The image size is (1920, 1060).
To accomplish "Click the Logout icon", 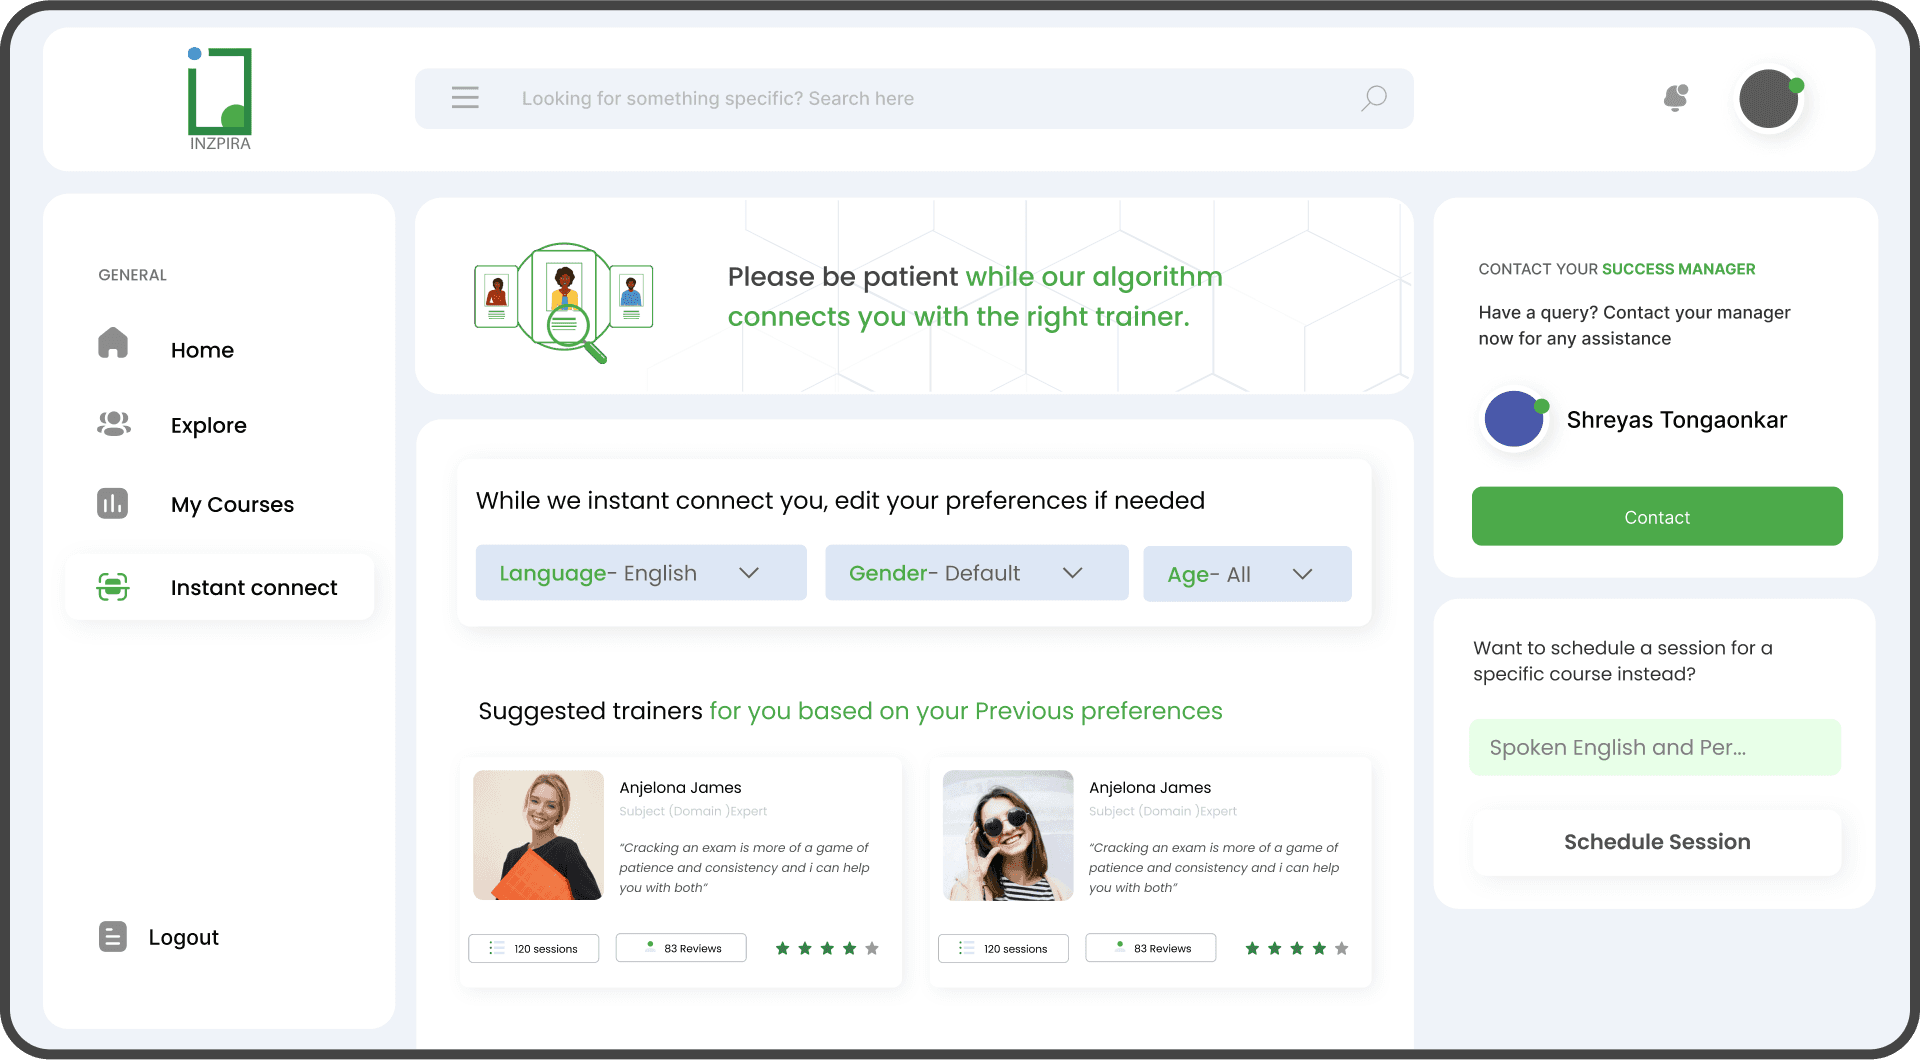I will pos(113,937).
